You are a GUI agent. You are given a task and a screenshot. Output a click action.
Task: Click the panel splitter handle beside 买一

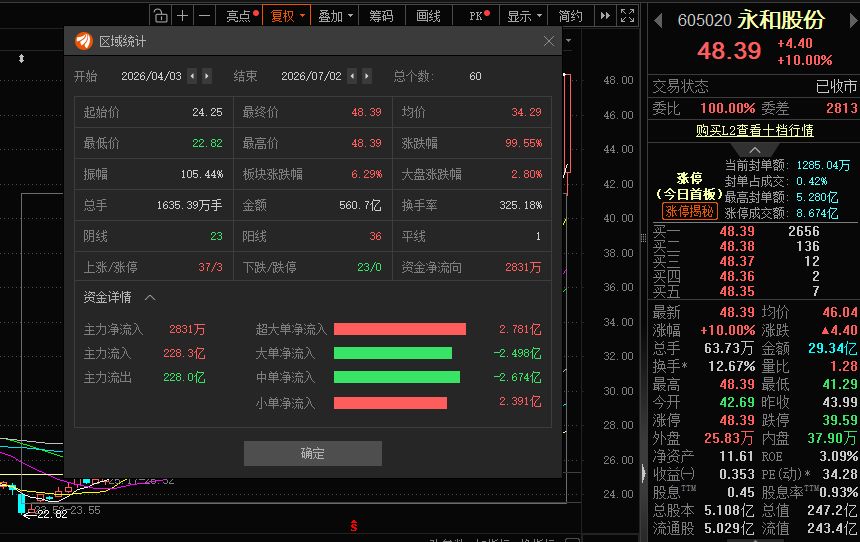tap(643, 238)
